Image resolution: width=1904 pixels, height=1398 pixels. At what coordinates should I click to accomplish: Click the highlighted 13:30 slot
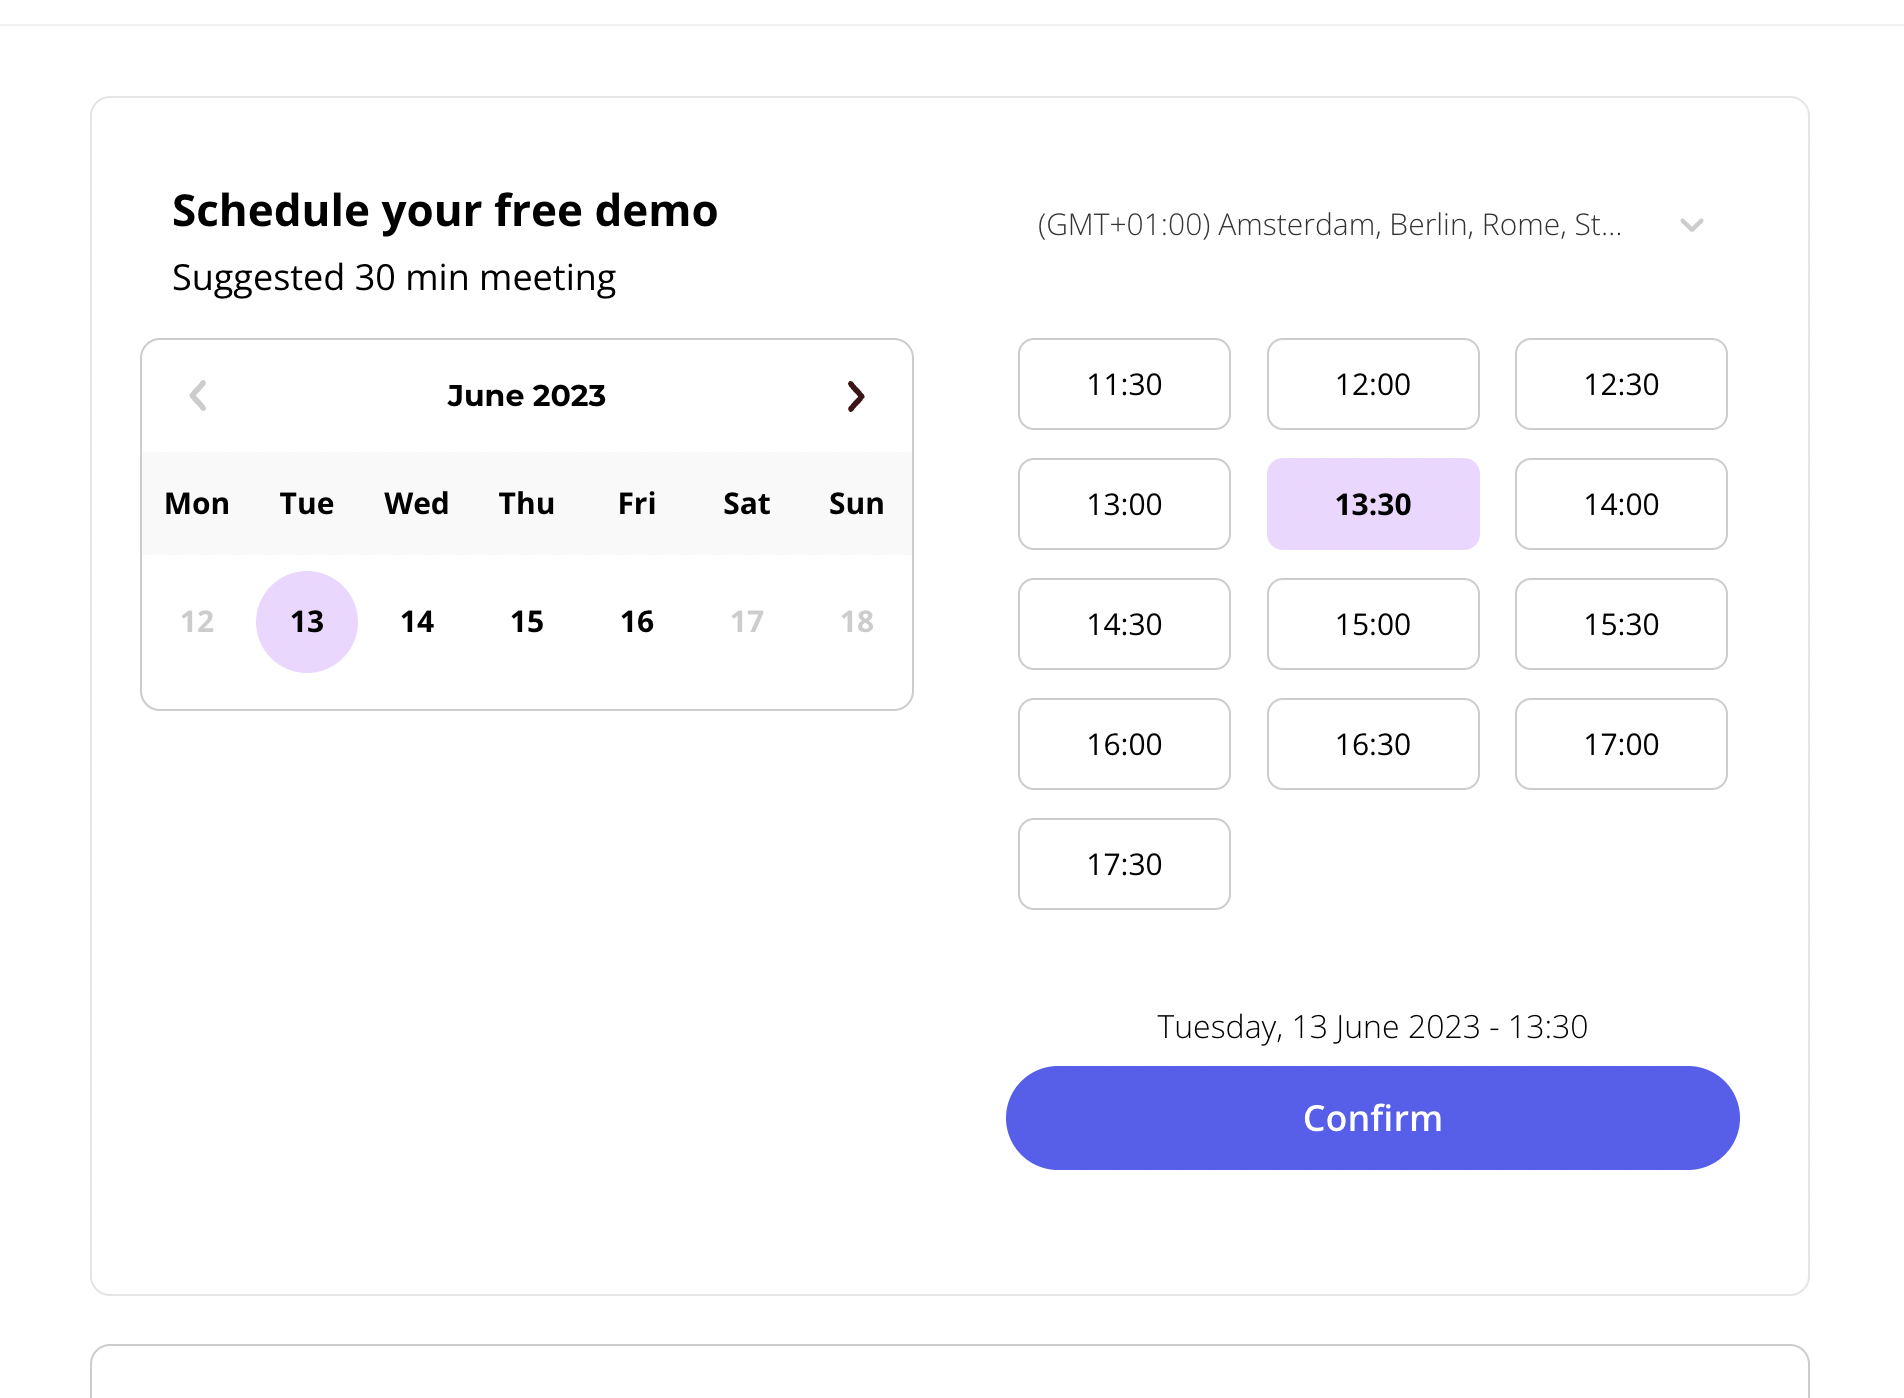tap(1373, 504)
